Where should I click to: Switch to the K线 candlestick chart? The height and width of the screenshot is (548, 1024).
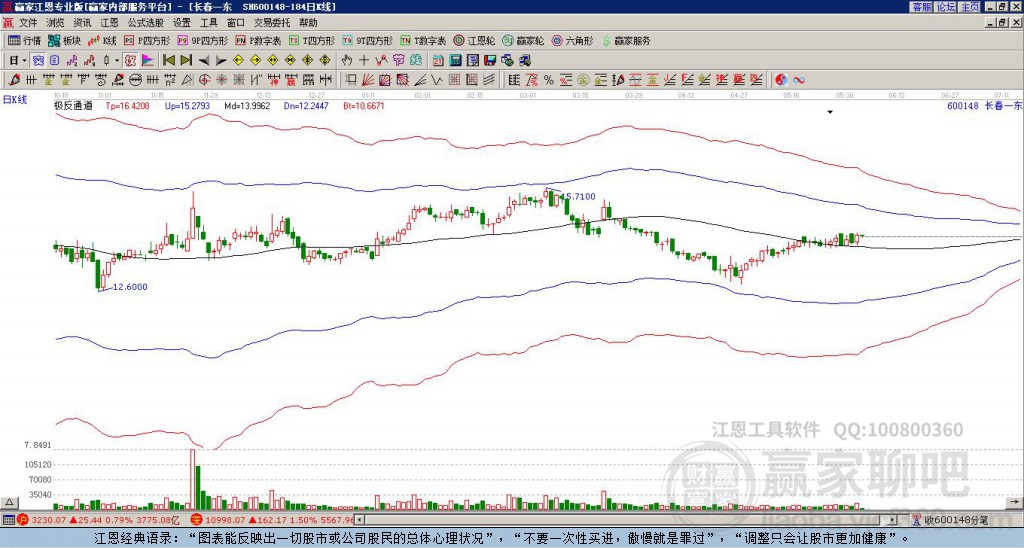click(102, 40)
